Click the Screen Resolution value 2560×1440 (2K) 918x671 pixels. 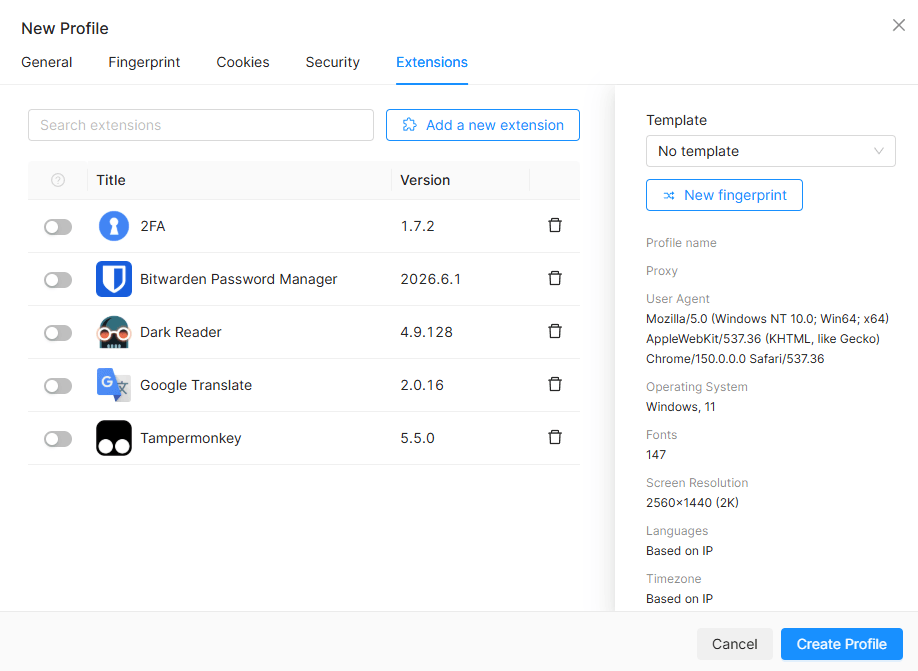pos(693,503)
